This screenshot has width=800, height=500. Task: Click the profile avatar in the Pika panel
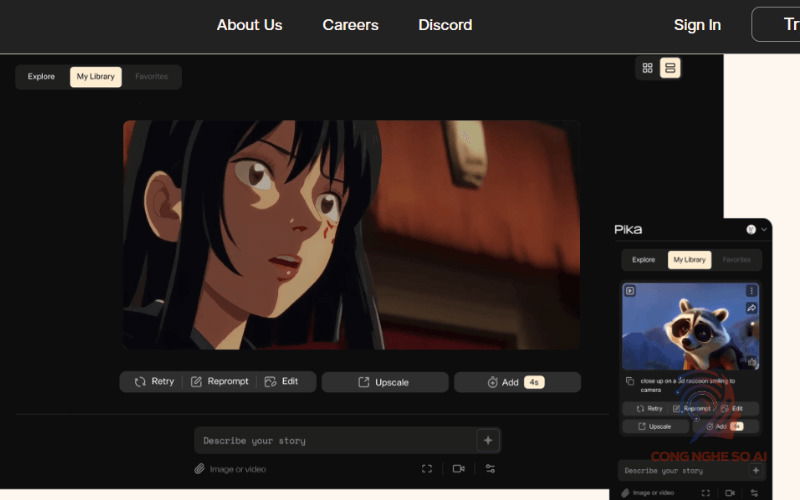click(751, 230)
